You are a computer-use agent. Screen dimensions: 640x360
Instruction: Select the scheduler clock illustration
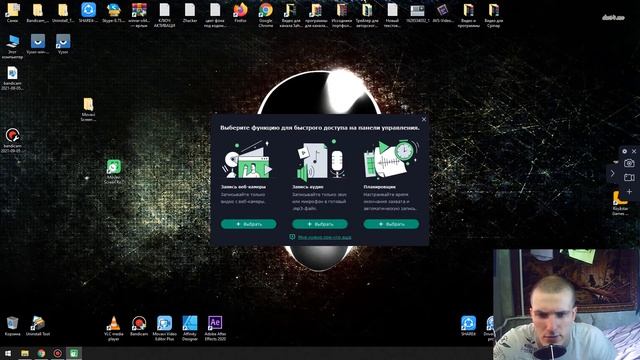(x=391, y=159)
